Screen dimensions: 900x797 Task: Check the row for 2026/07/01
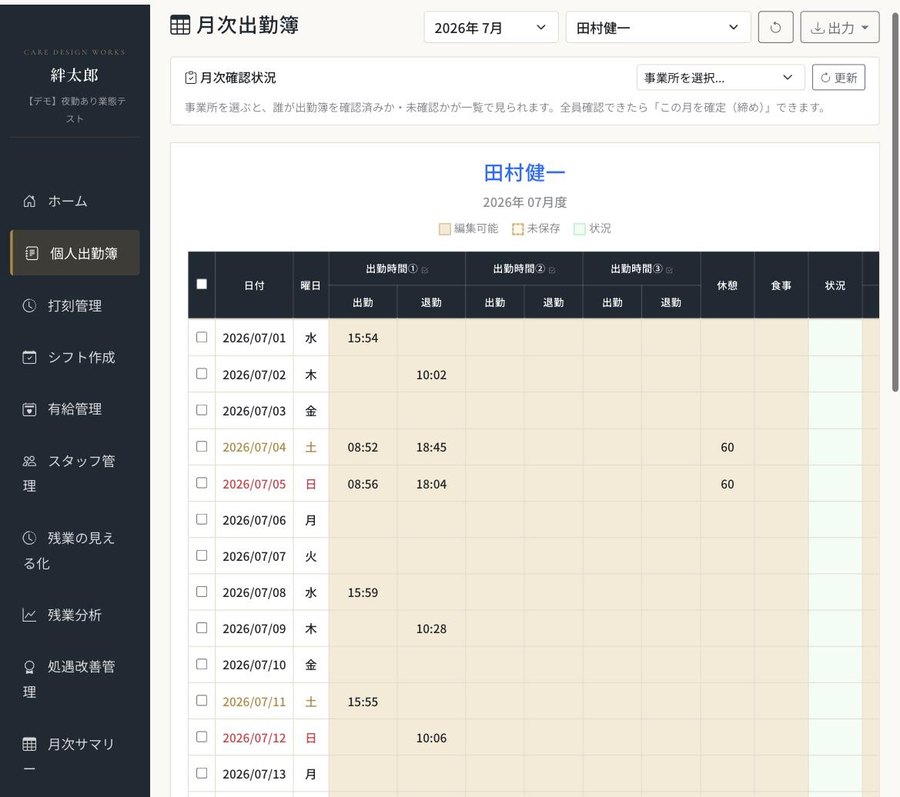pyautogui.click(x=201, y=337)
